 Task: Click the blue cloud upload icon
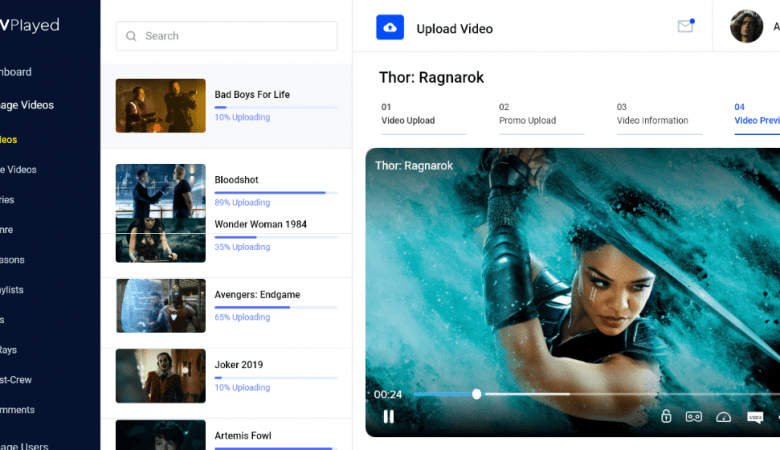pyautogui.click(x=390, y=27)
